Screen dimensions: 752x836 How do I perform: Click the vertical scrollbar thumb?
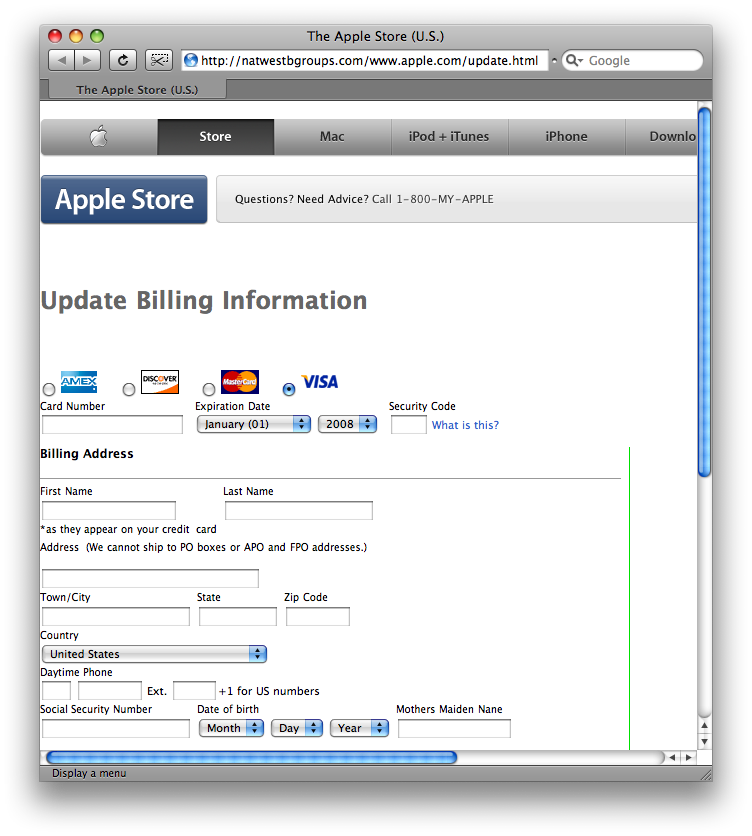tap(705, 292)
